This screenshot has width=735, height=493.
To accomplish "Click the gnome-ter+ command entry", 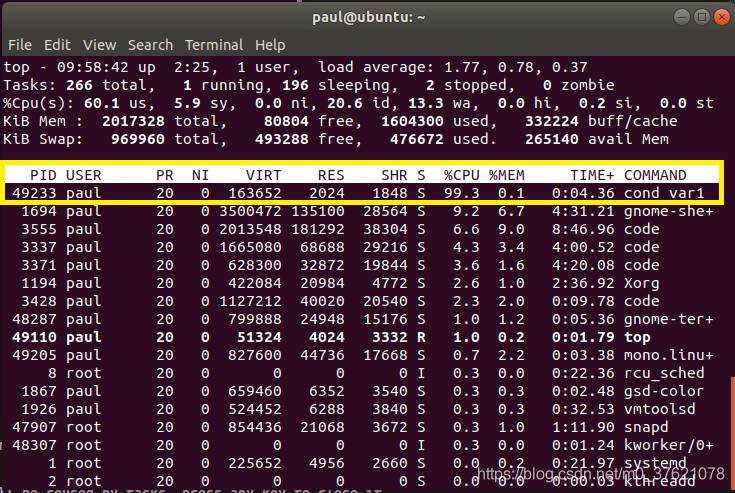I will point(668,319).
